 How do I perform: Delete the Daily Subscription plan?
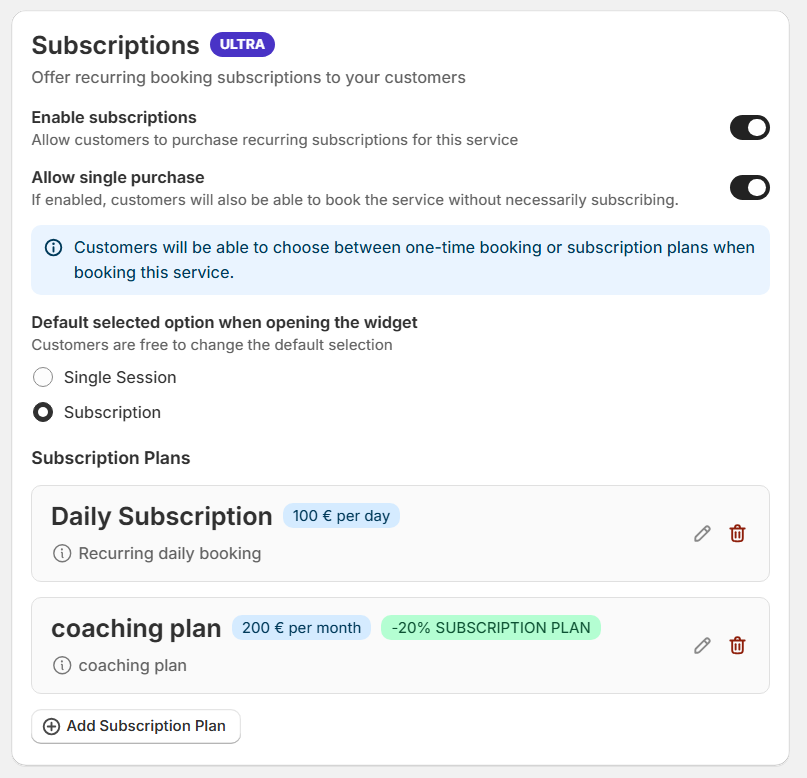[x=737, y=534]
